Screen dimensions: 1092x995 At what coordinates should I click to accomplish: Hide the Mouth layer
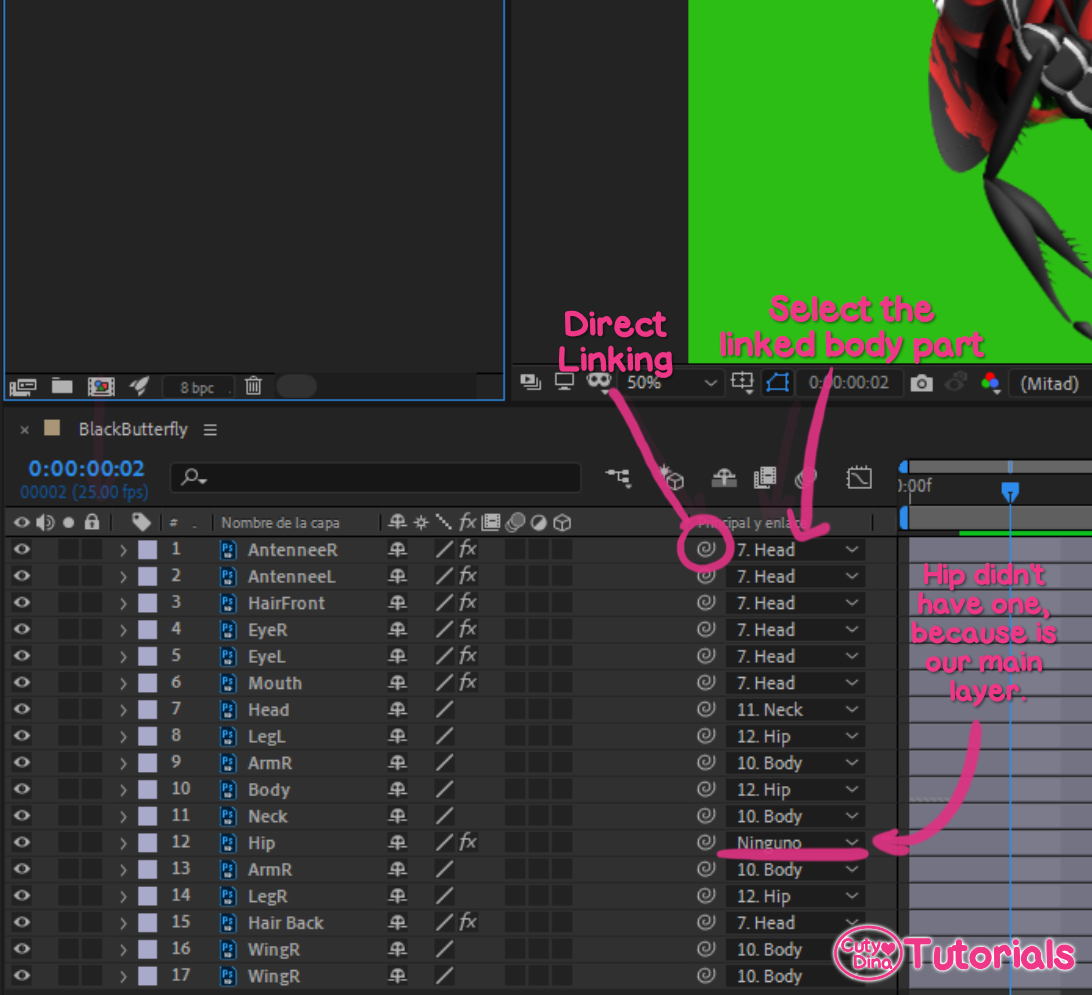(x=20, y=682)
